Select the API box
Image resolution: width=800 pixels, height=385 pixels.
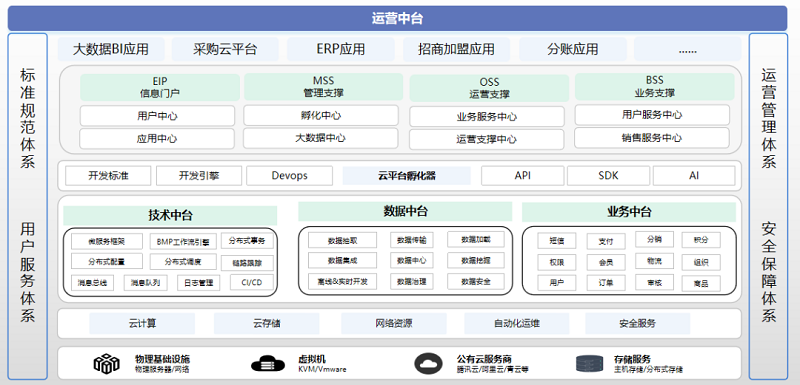(x=522, y=176)
